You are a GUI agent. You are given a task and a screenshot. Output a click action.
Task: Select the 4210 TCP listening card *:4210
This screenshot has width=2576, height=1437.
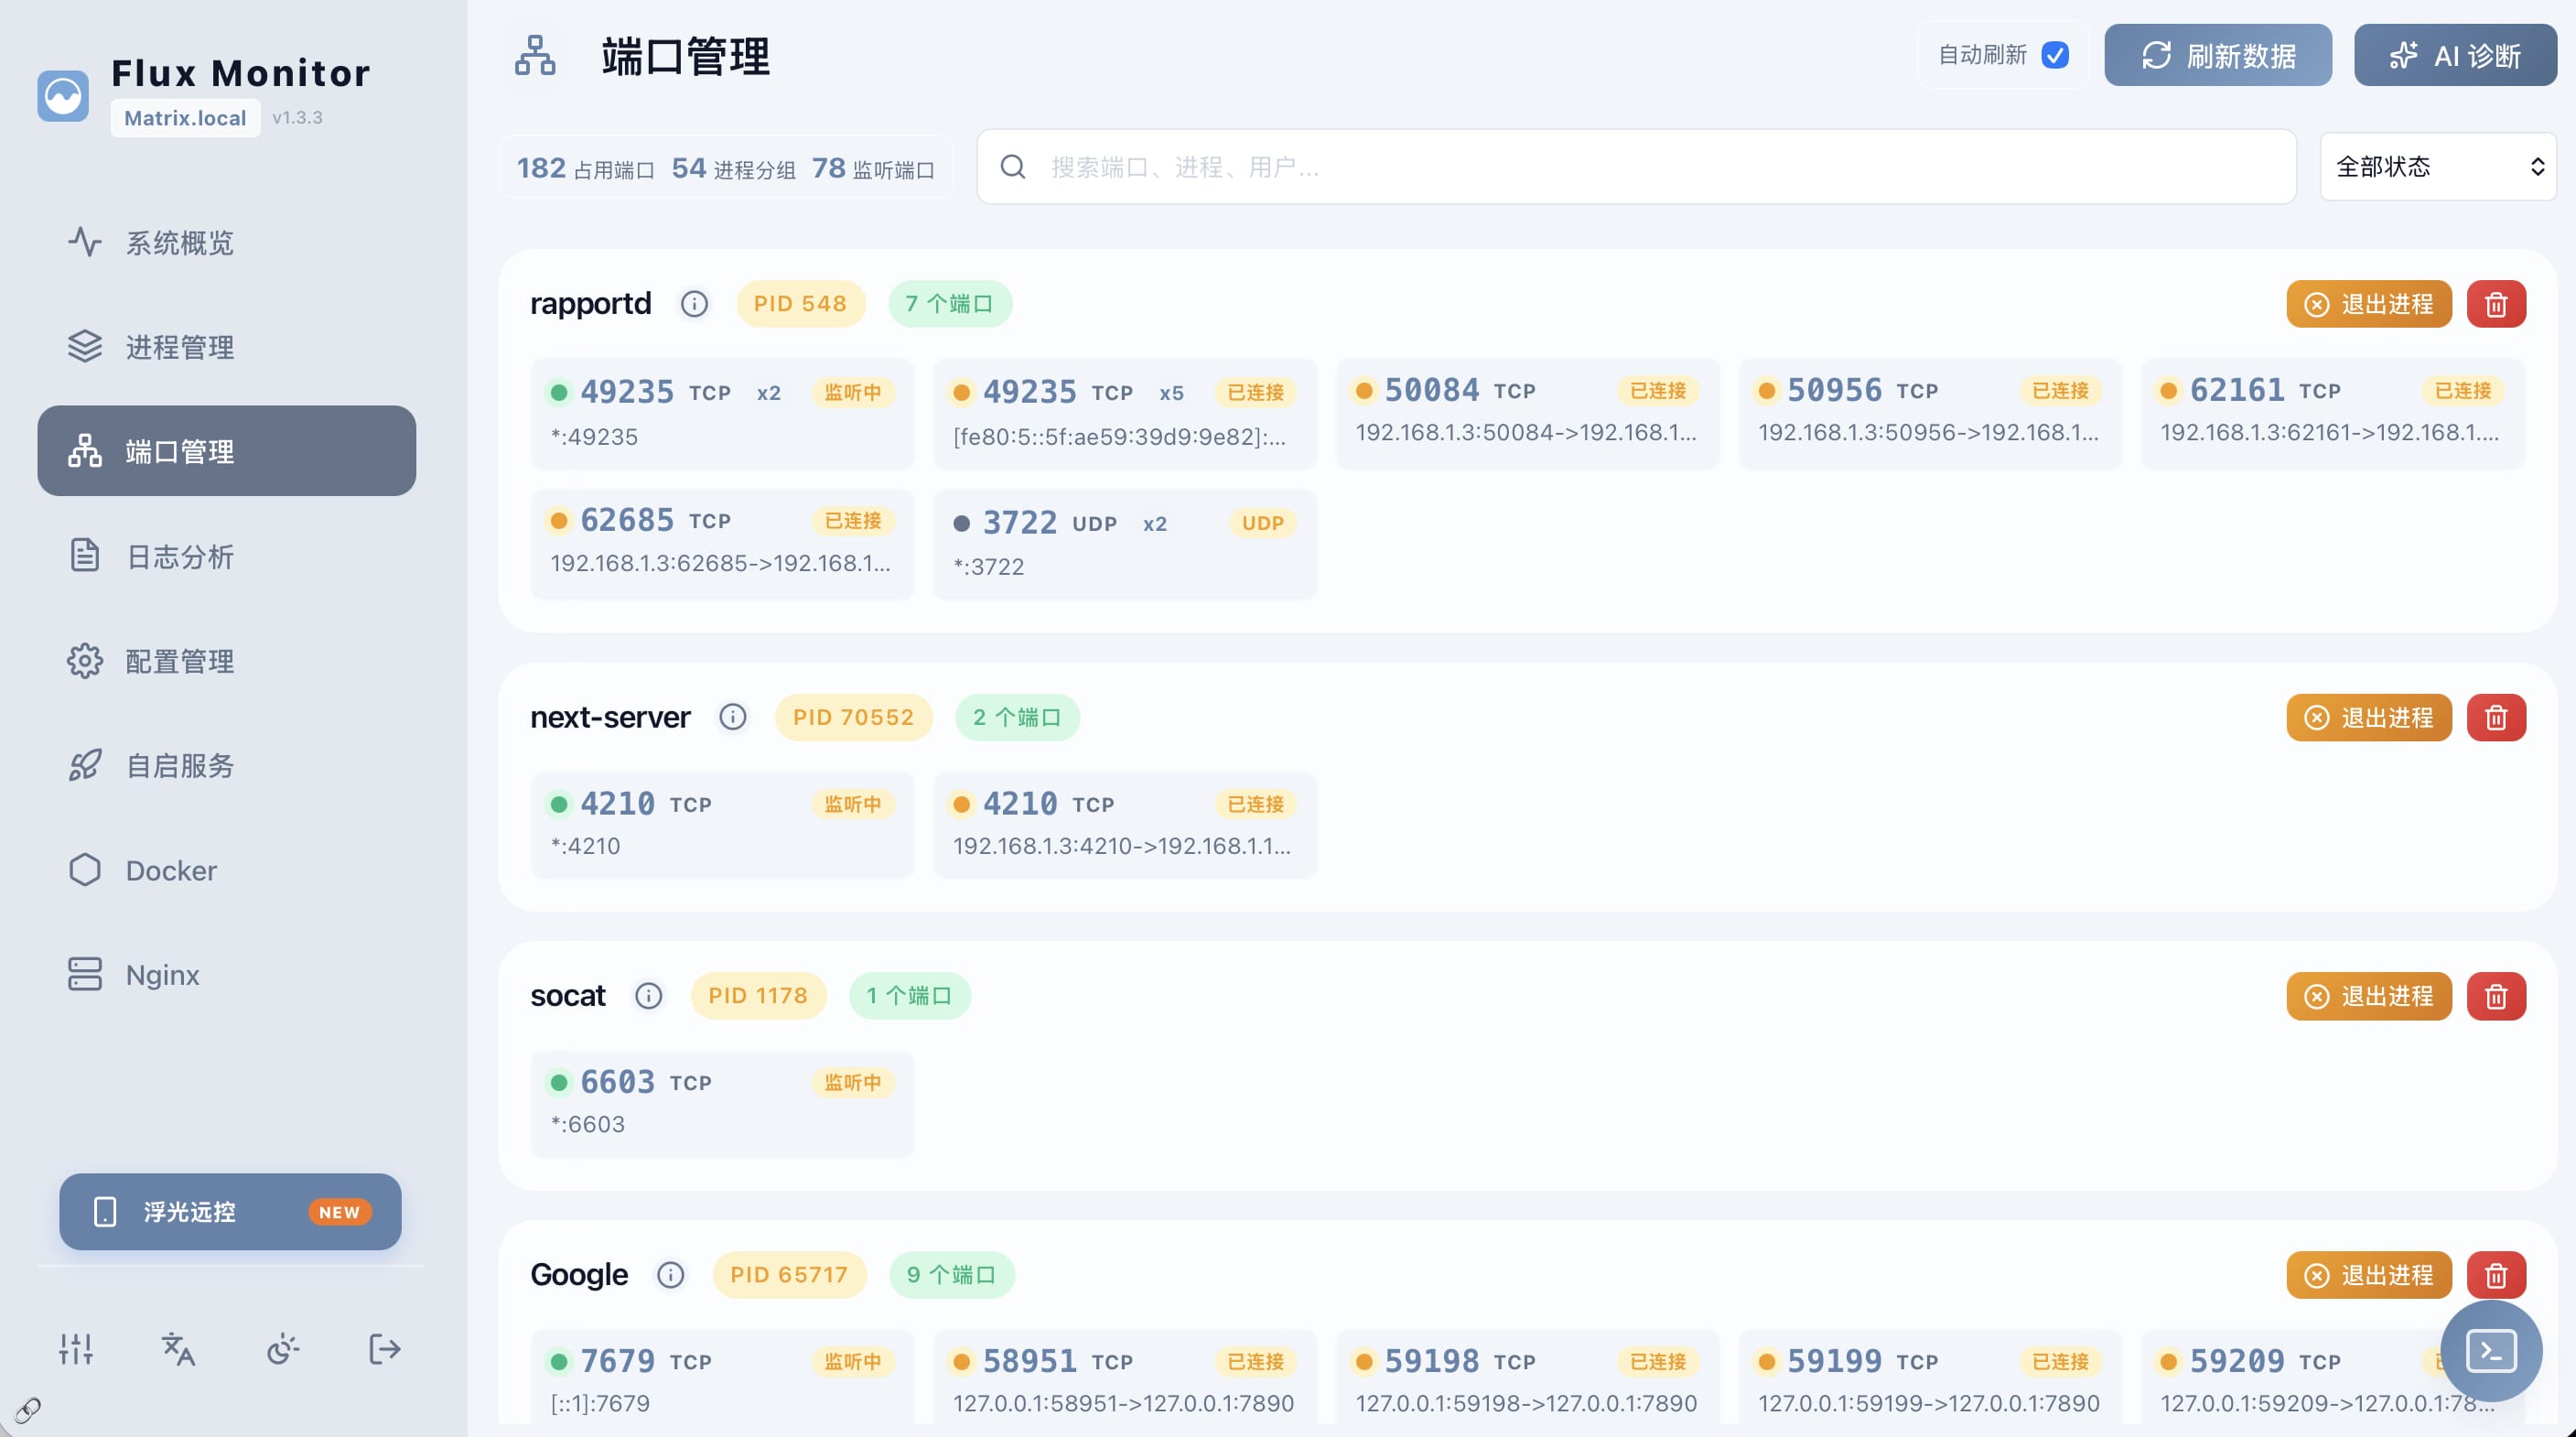[722, 825]
